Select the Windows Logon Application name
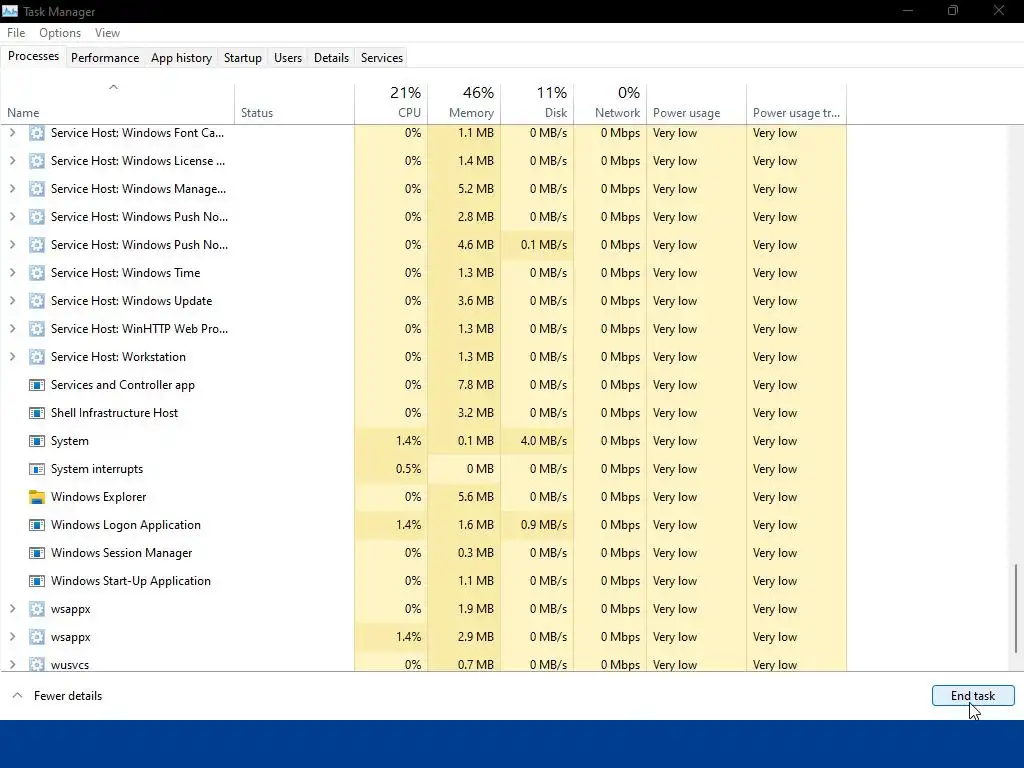Image resolution: width=1024 pixels, height=768 pixels. point(125,525)
